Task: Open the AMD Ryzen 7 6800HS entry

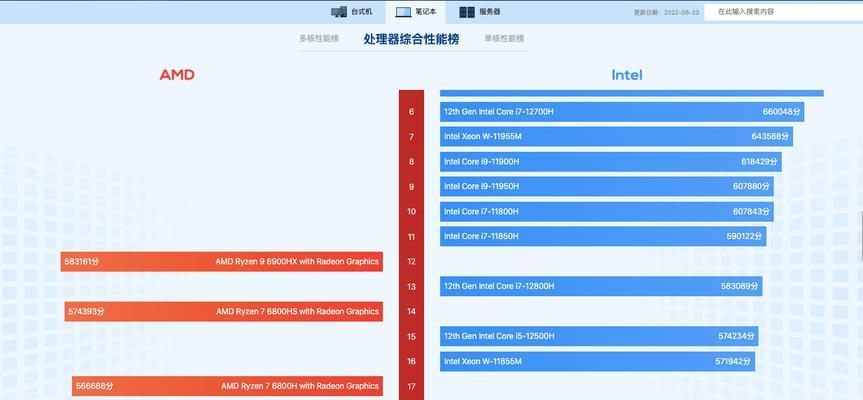Action: click(223, 311)
